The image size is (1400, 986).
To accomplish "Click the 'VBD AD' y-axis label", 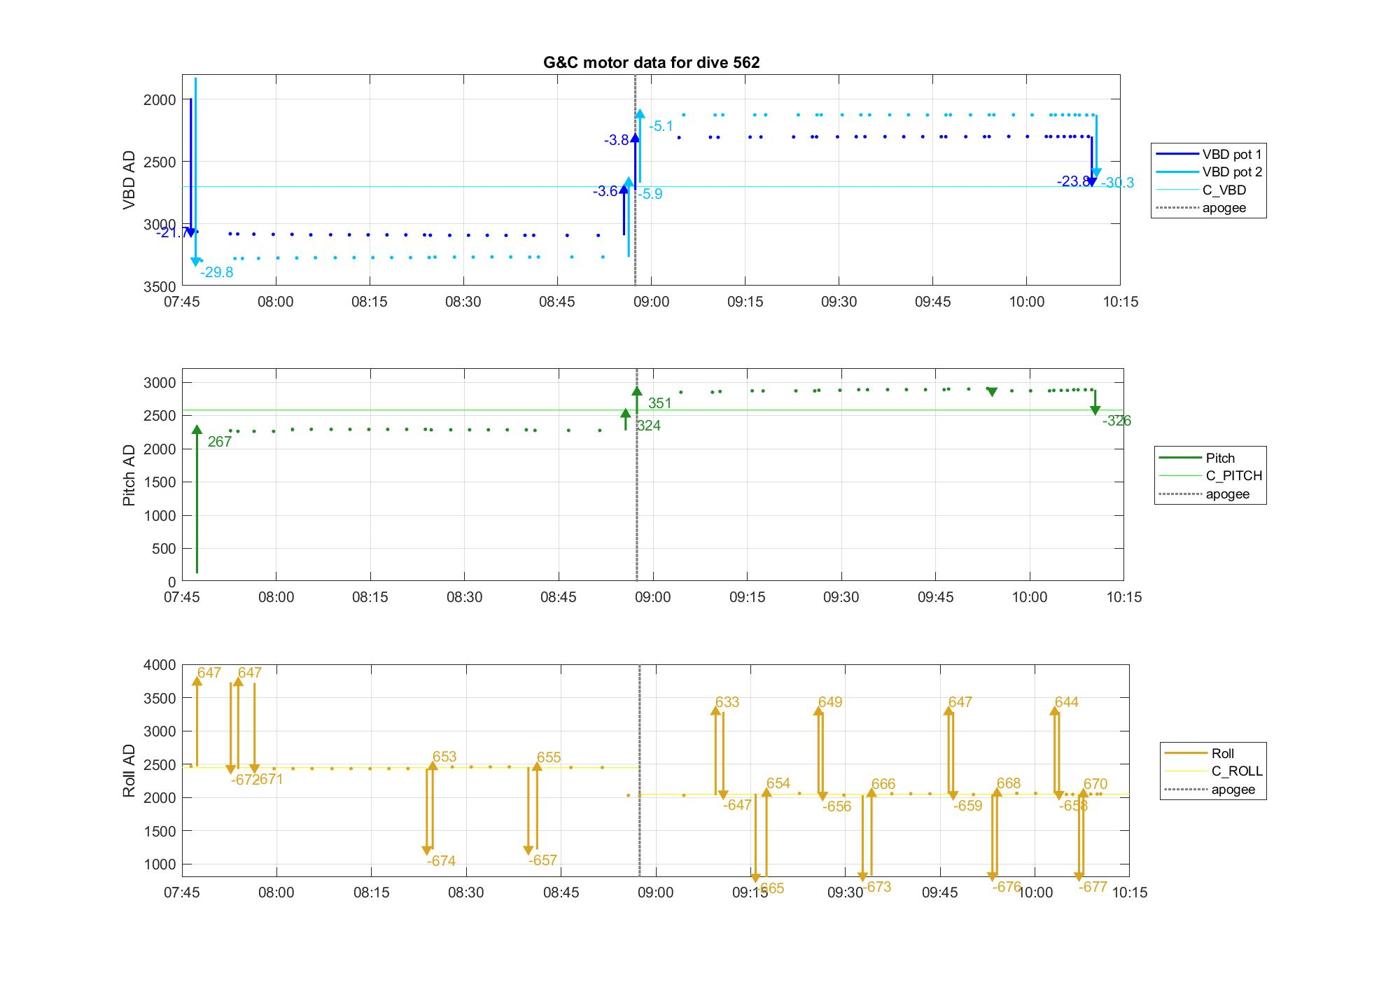I will click(x=129, y=180).
